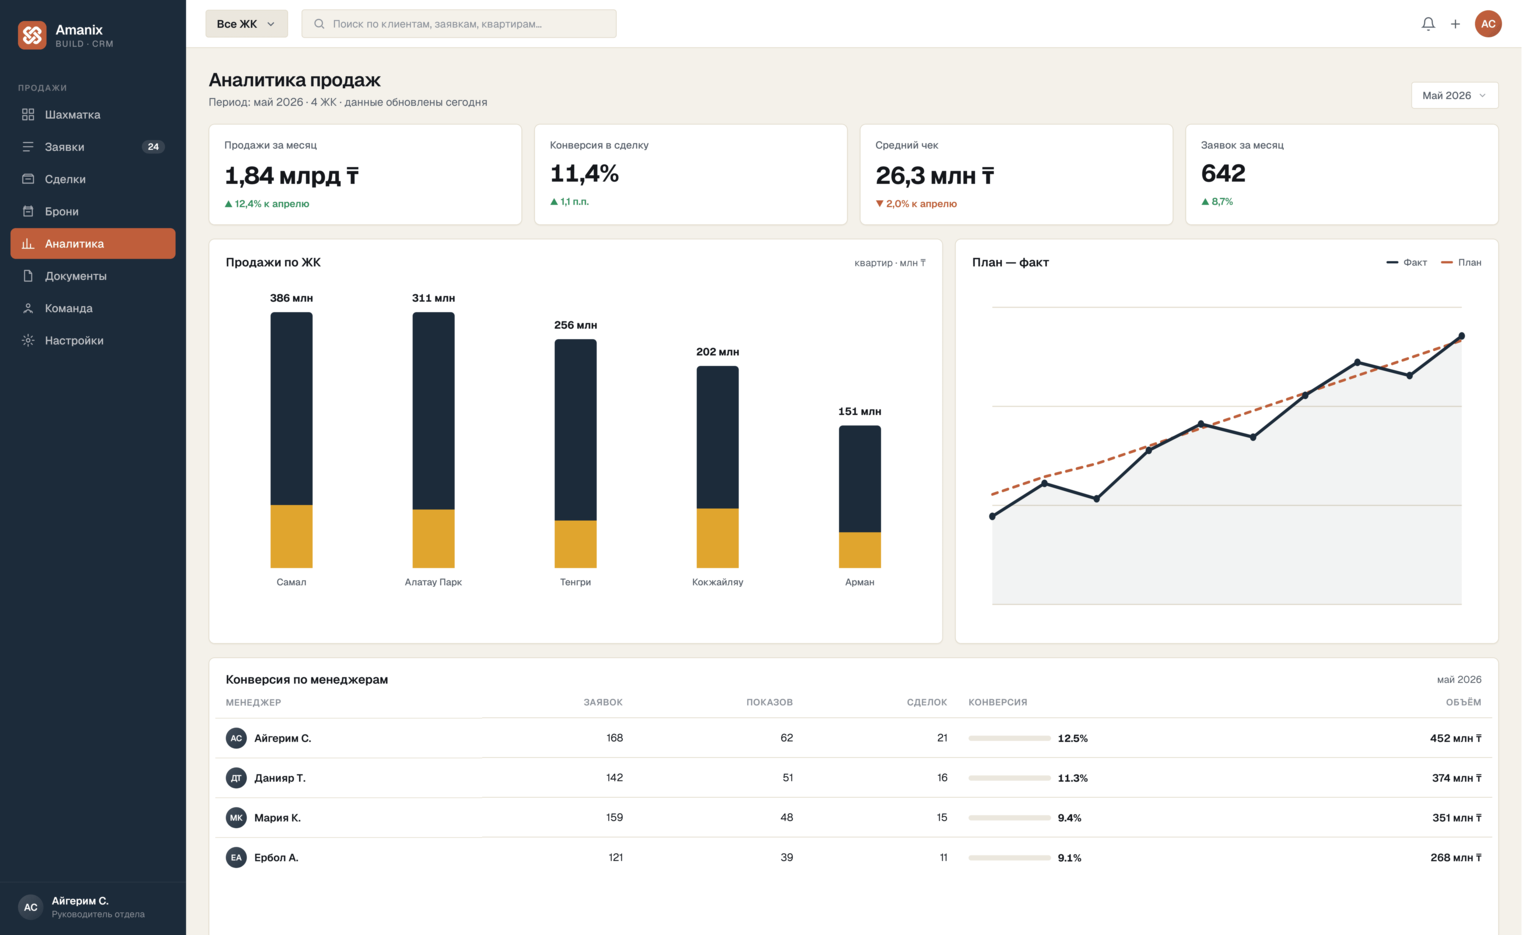1523x935 pixels.
Task: Open Брони calendar section
Action: click(x=93, y=211)
